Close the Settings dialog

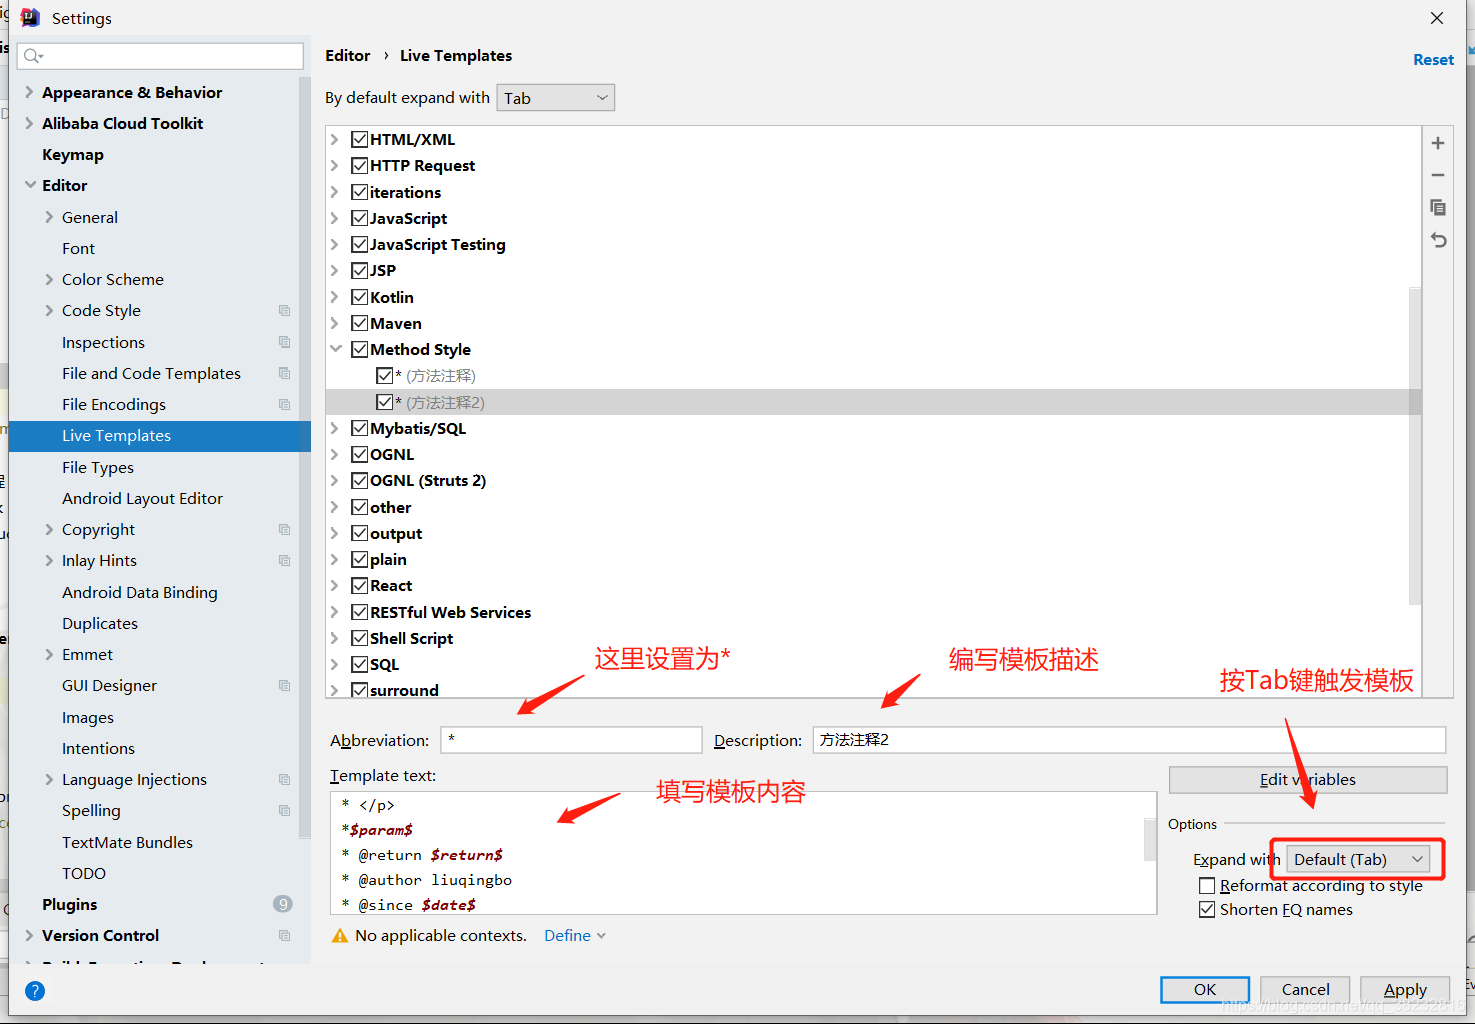[x=1437, y=18]
